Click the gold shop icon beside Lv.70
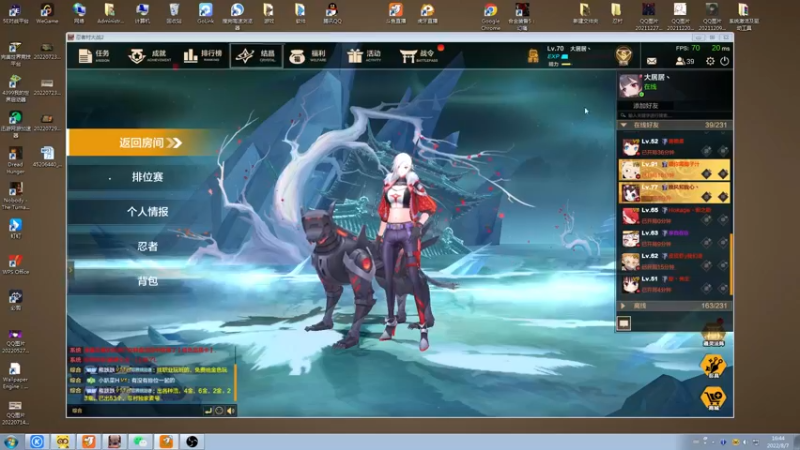800x450 pixels. click(x=533, y=56)
